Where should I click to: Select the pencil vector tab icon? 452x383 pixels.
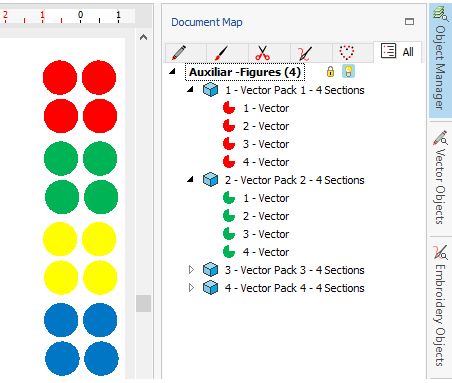click(x=179, y=52)
